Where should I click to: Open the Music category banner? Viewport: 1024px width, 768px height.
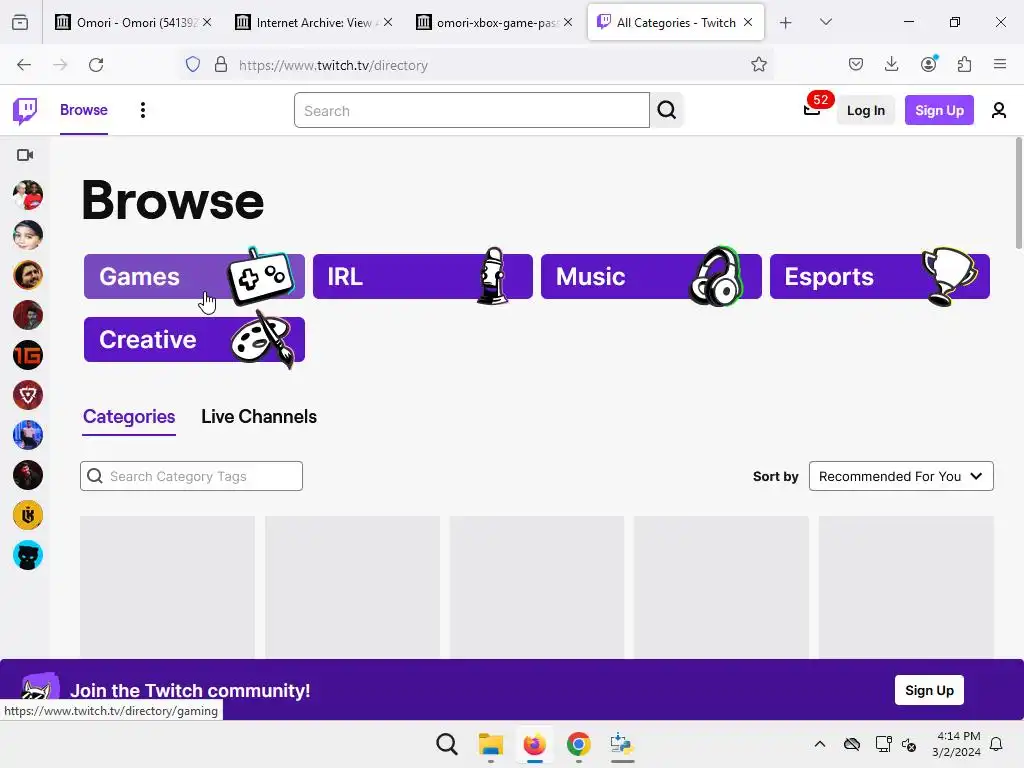pos(651,276)
